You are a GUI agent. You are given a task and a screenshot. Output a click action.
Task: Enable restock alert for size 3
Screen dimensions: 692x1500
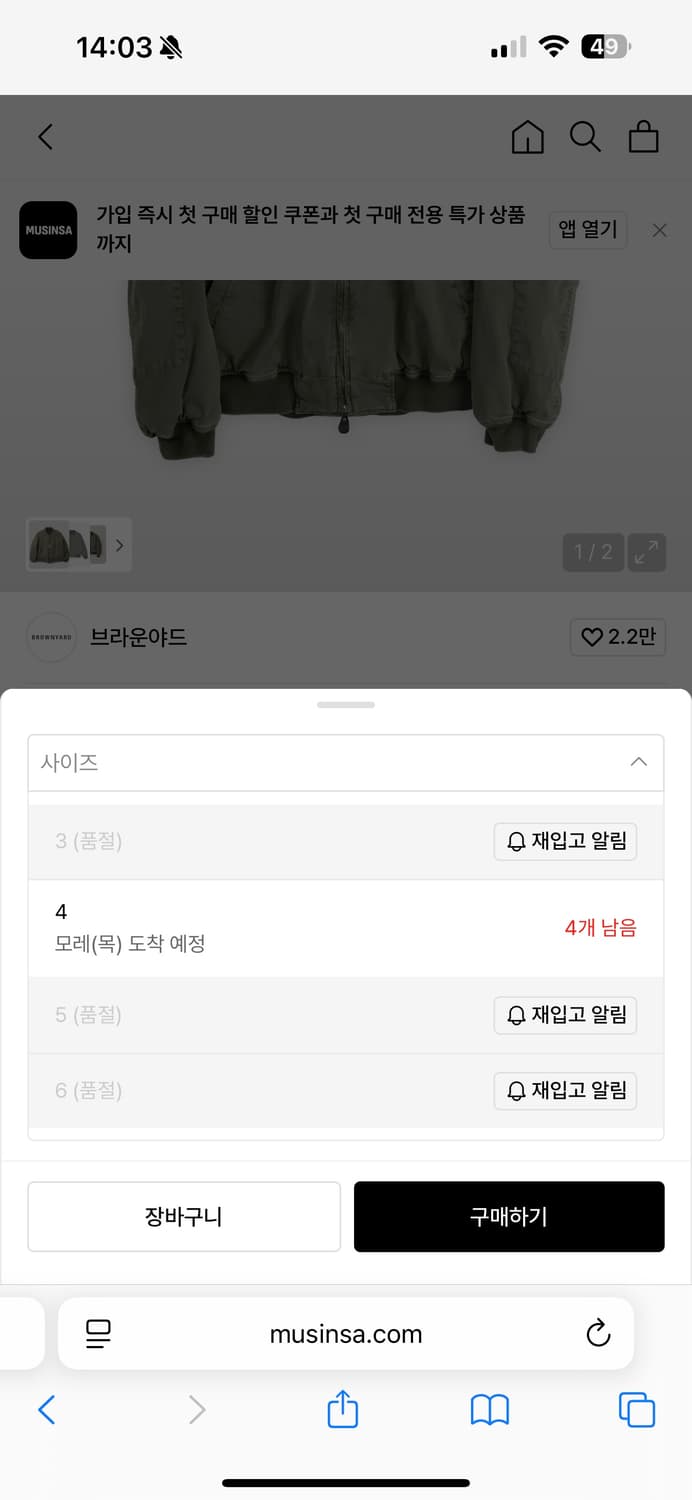click(565, 841)
